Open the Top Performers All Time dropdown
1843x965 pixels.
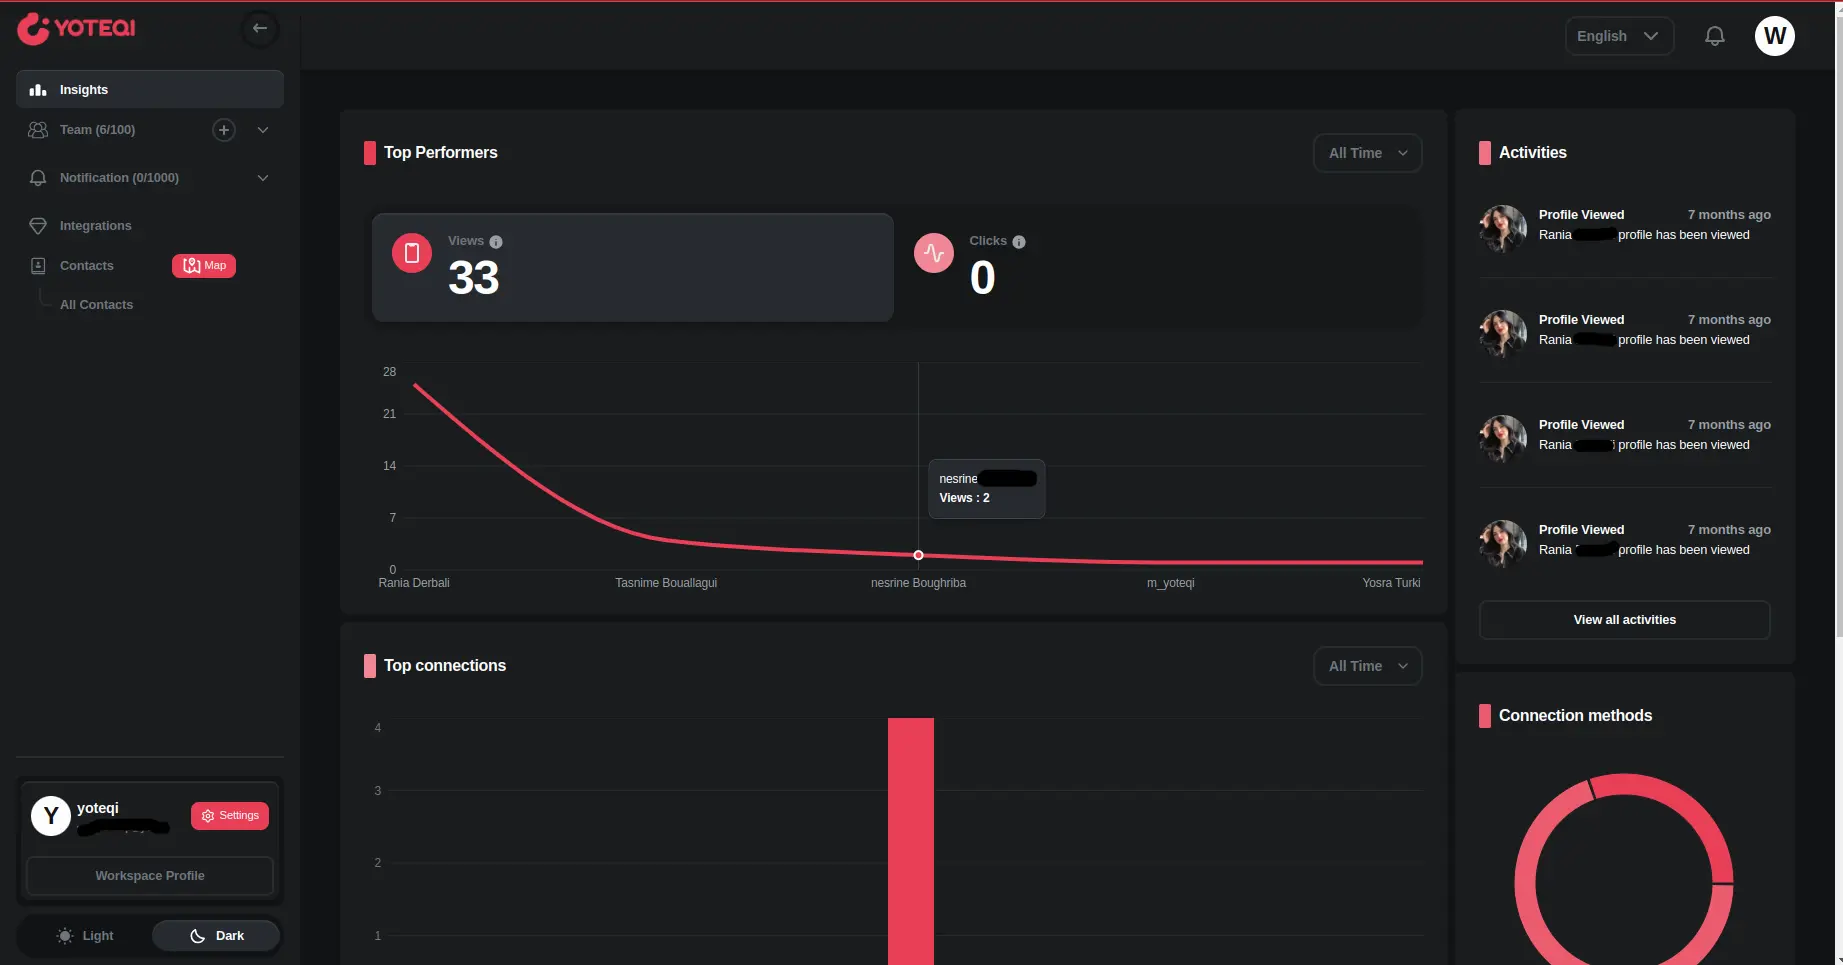pos(1367,153)
